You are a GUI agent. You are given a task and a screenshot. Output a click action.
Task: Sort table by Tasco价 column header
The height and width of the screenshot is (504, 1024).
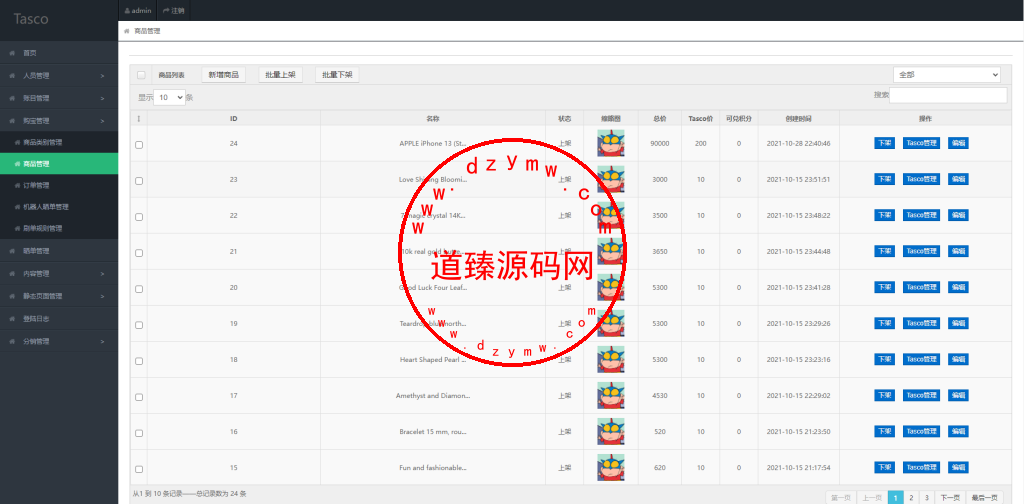[x=701, y=119]
